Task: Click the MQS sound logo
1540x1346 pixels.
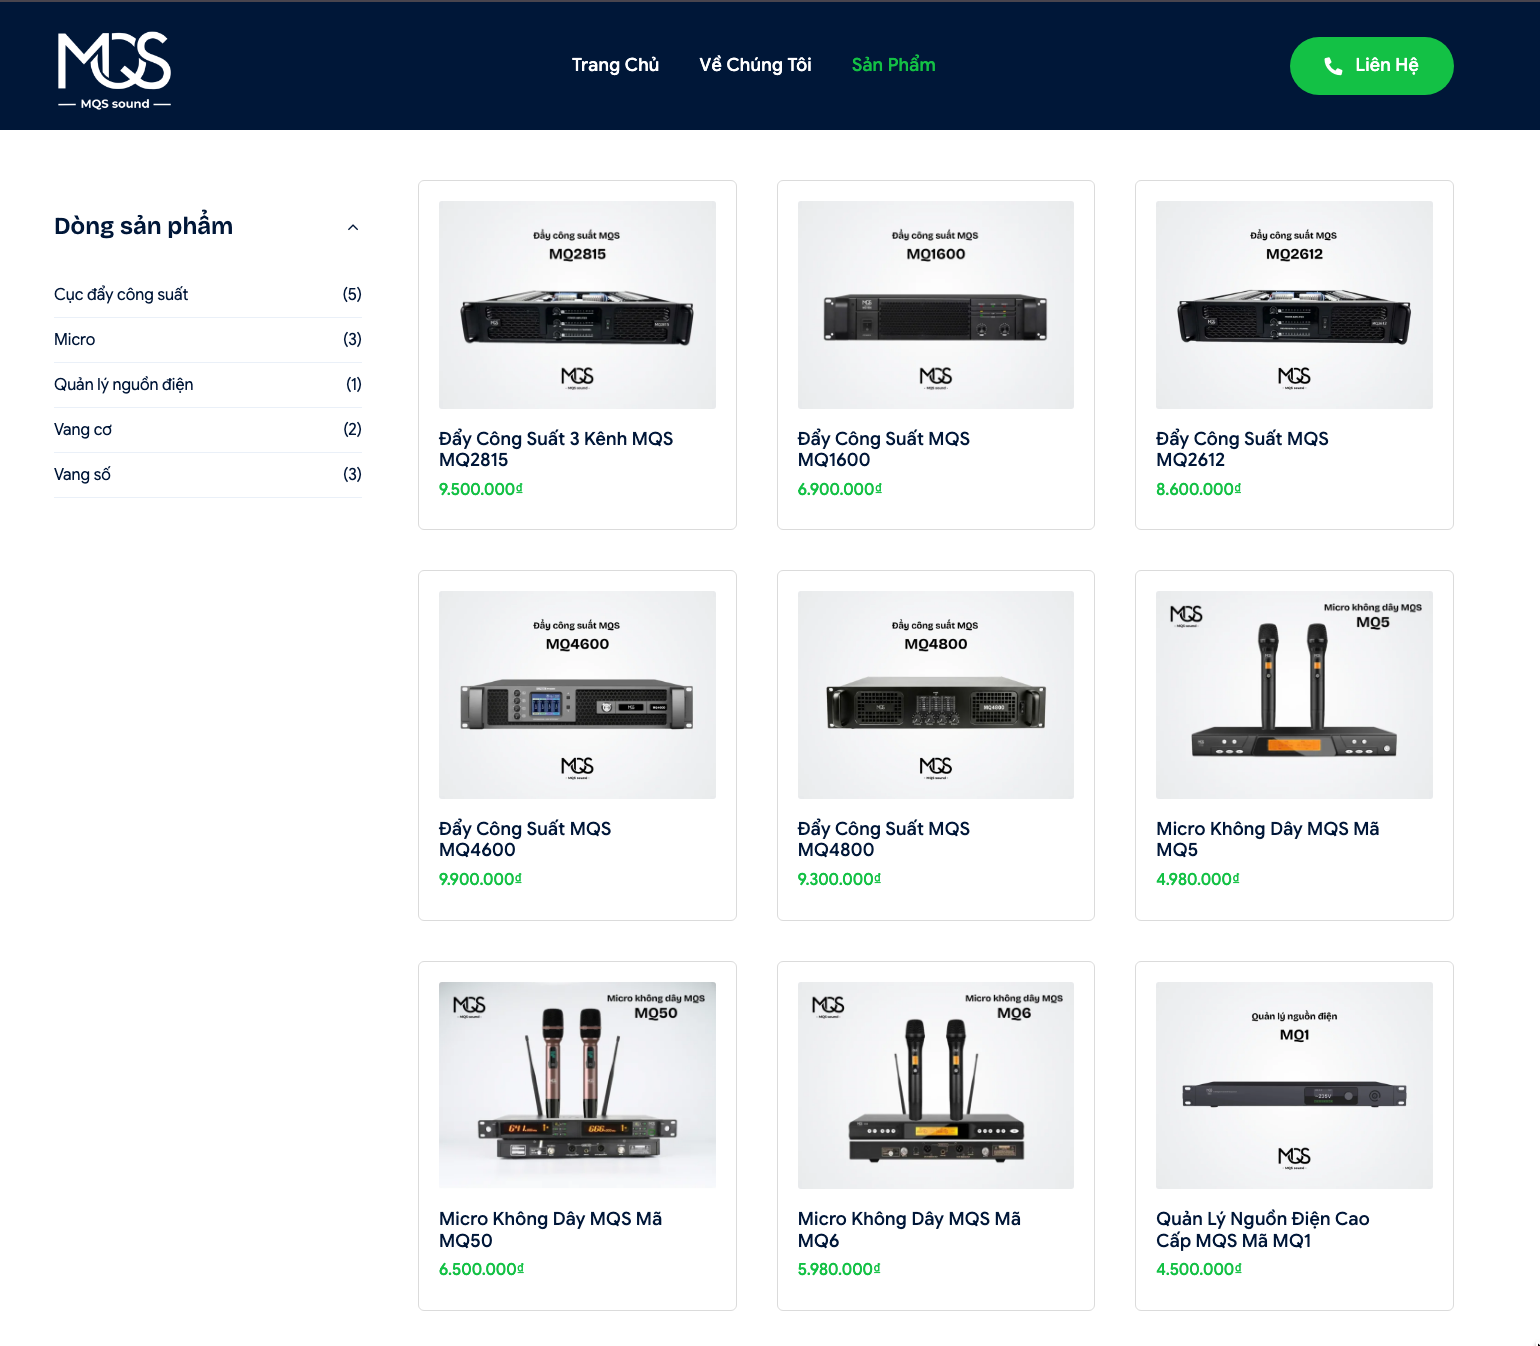Action: [114, 70]
